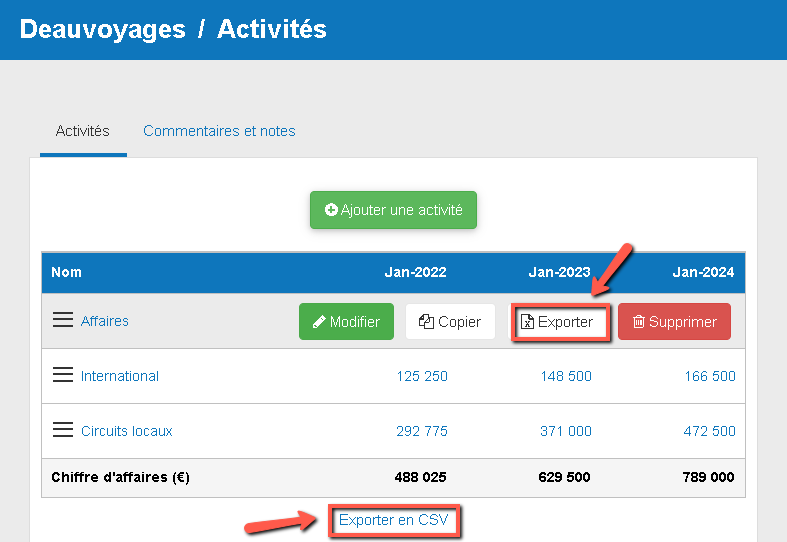Click the pencil icon in the Modifier button

point(319,322)
